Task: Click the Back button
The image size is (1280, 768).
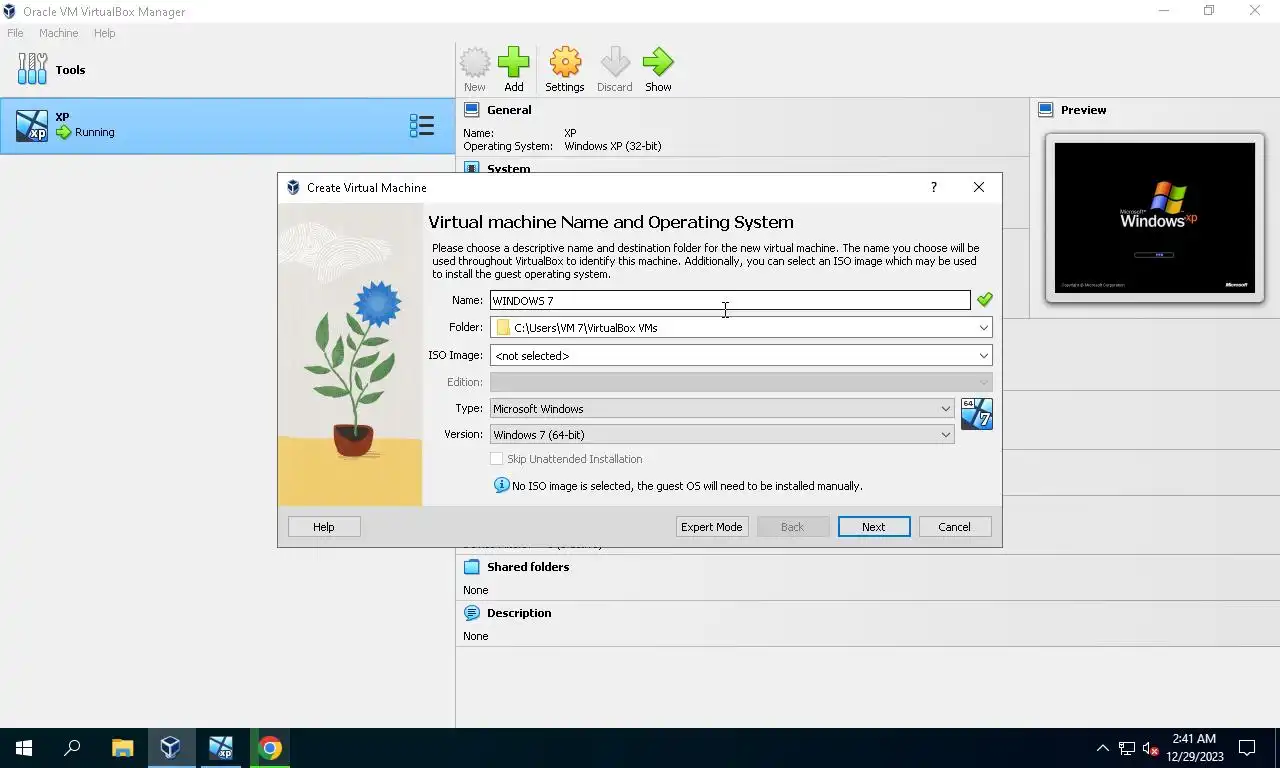Action: tap(792, 527)
